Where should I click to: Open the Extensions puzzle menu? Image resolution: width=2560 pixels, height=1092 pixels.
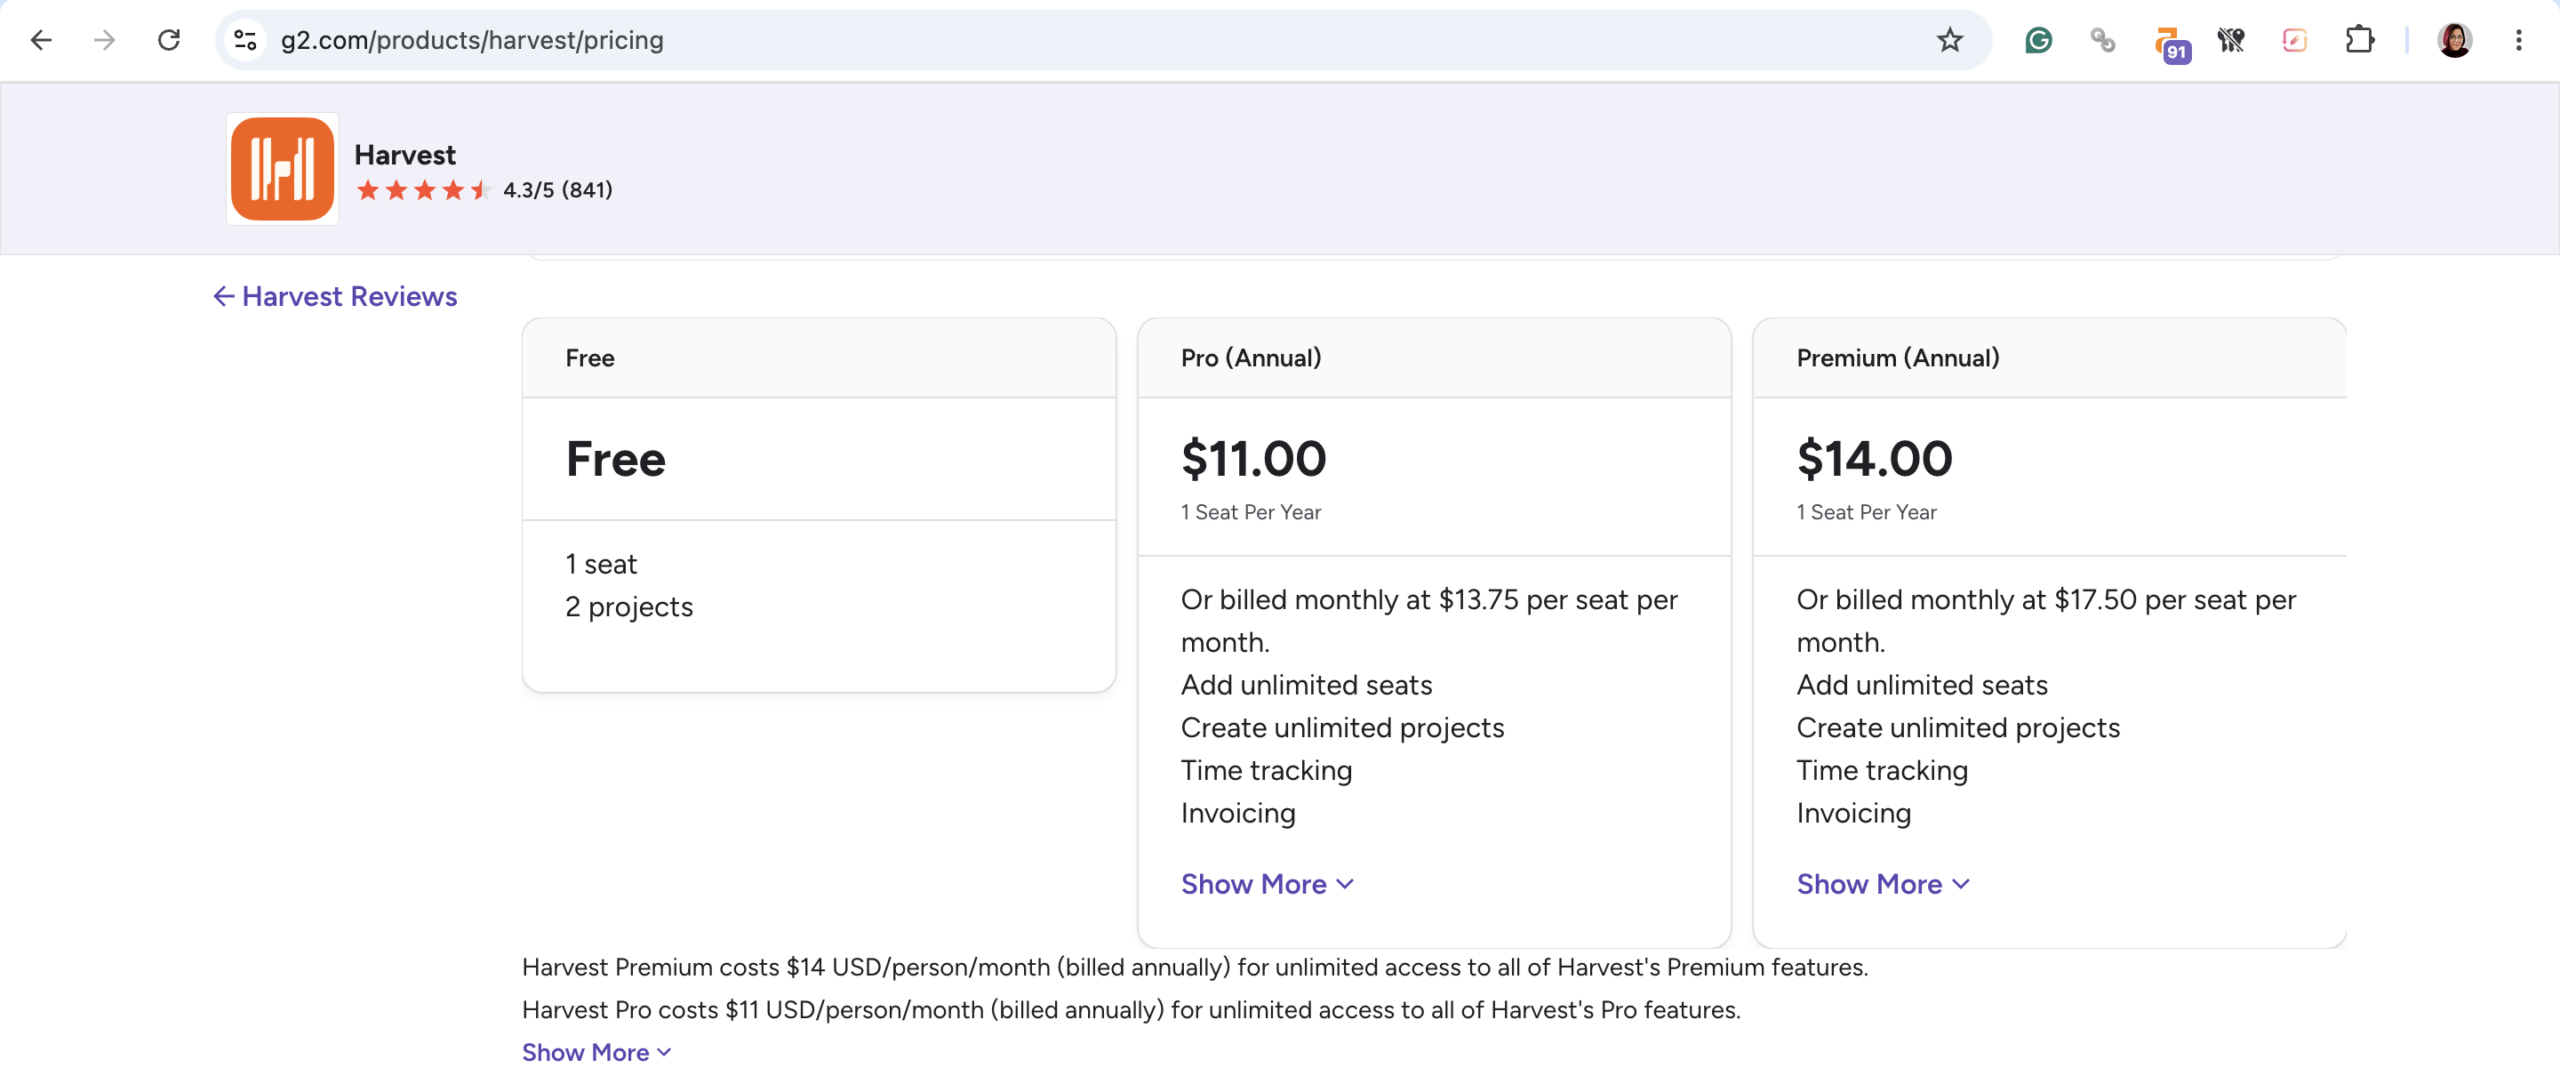pyautogui.click(x=2360, y=40)
